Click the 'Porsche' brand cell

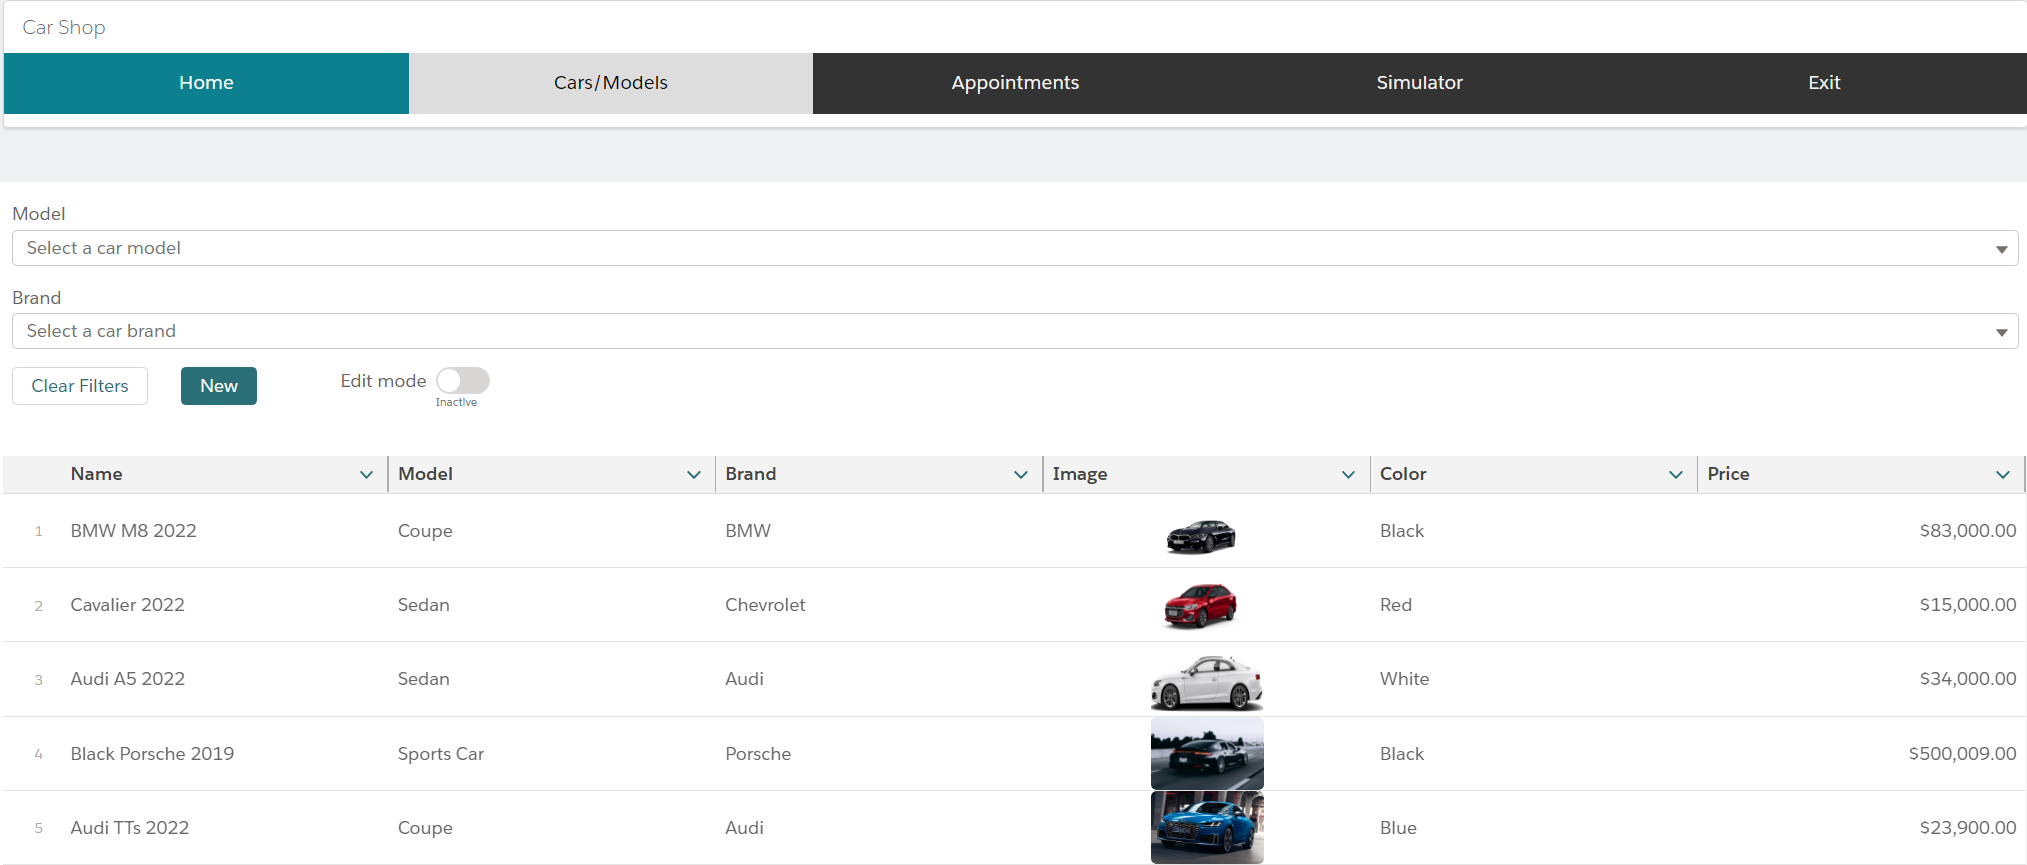(x=758, y=754)
